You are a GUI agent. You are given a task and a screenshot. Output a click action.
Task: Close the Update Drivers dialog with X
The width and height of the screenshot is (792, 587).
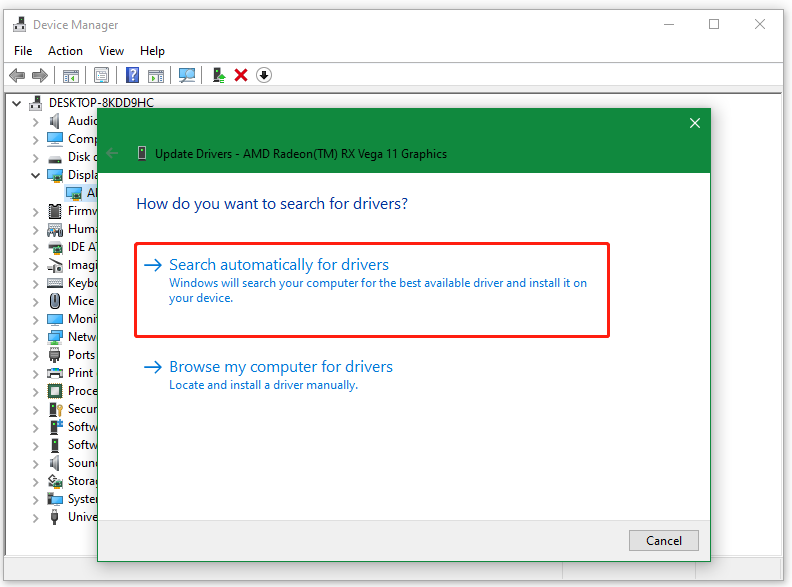pyautogui.click(x=695, y=123)
